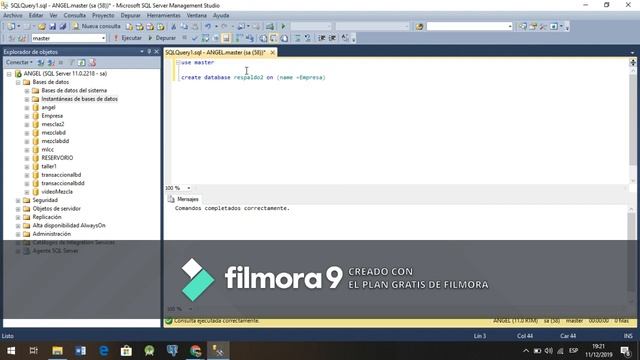Open the Ayuda menu
This screenshot has height=360, width=640.
pos(221,15)
